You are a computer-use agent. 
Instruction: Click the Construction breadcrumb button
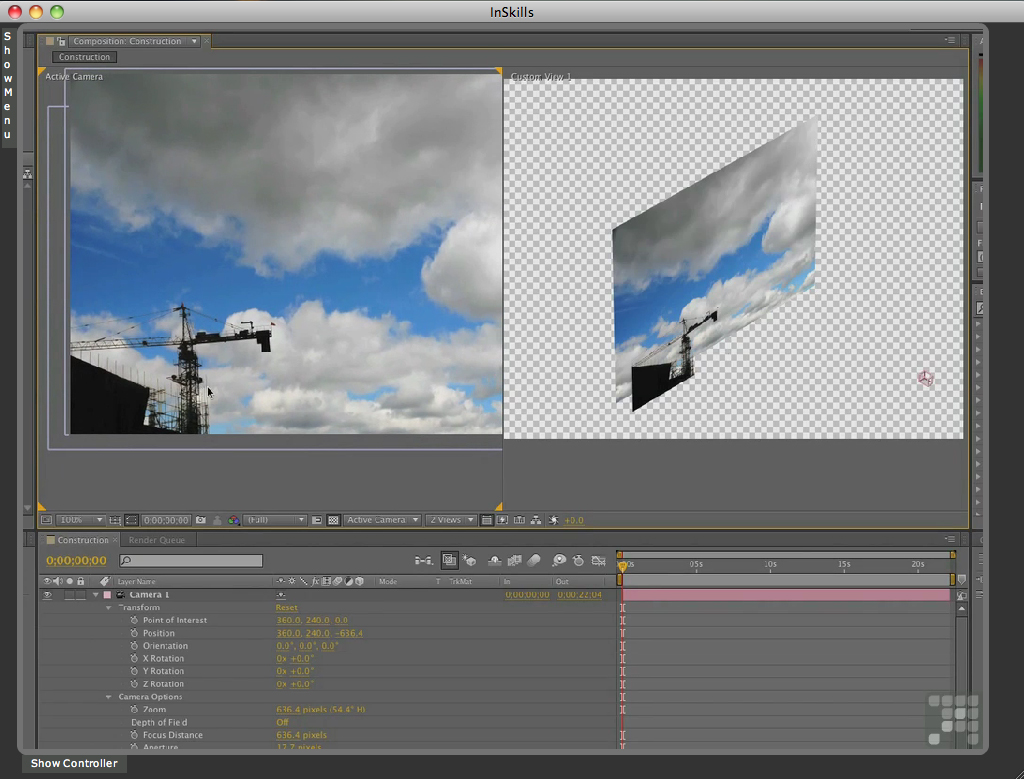coord(84,57)
